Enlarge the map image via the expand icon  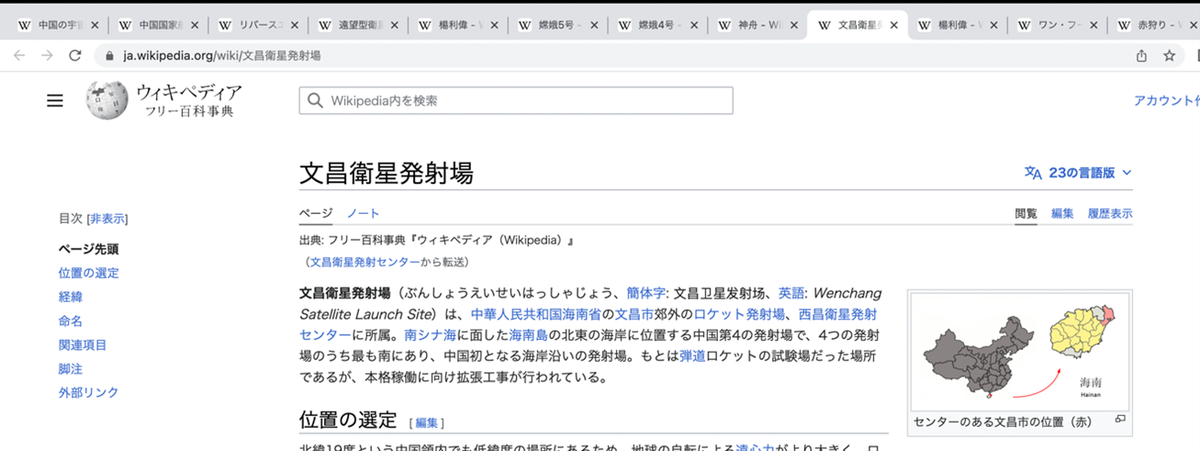[x=1120, y=419]
